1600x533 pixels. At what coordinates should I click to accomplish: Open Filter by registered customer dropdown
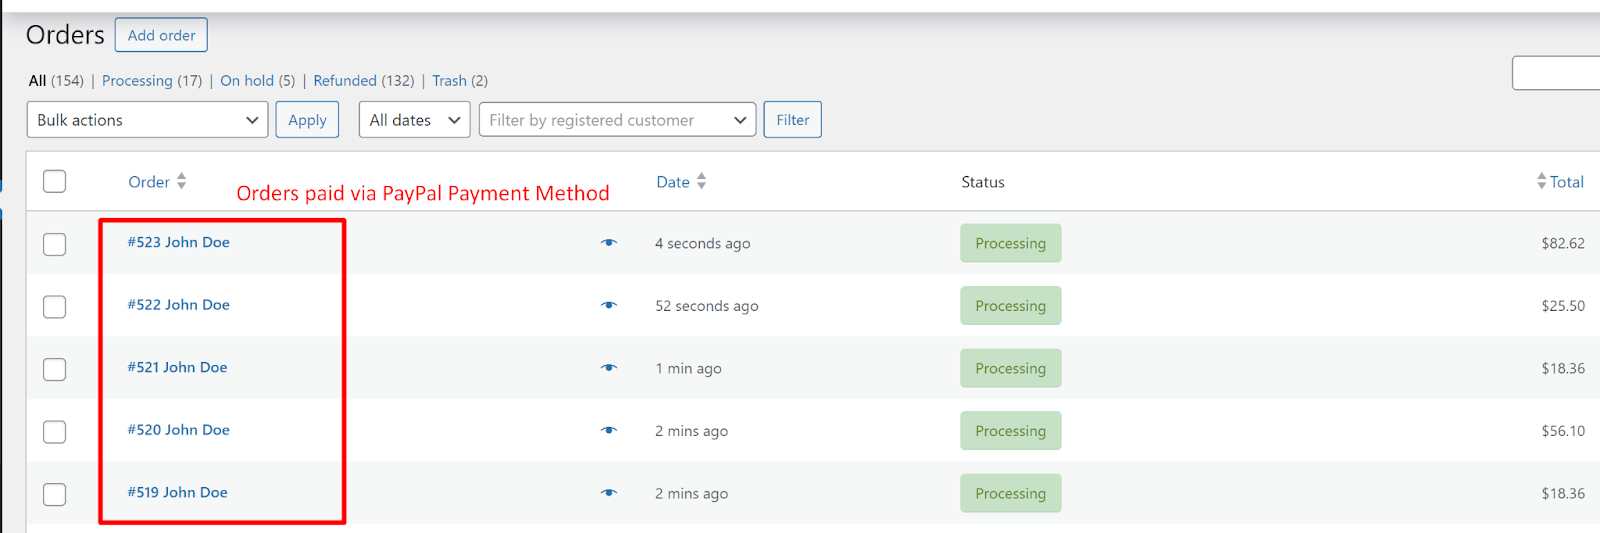(x=617, y=120)
